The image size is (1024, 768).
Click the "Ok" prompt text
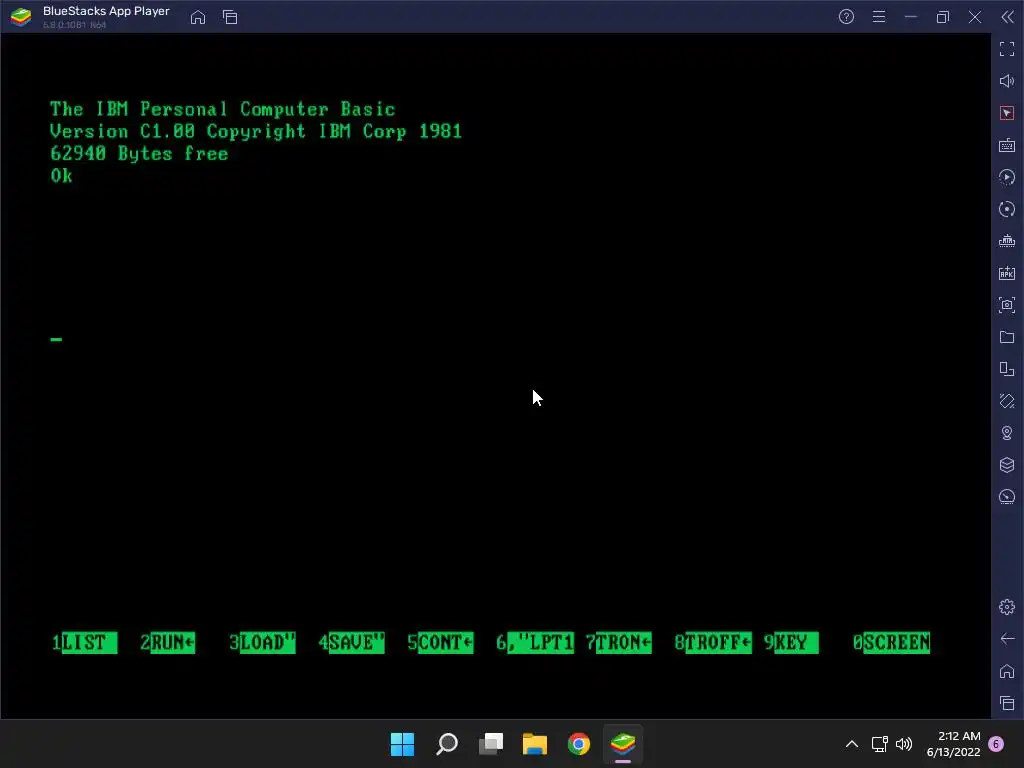coord(61,176)
